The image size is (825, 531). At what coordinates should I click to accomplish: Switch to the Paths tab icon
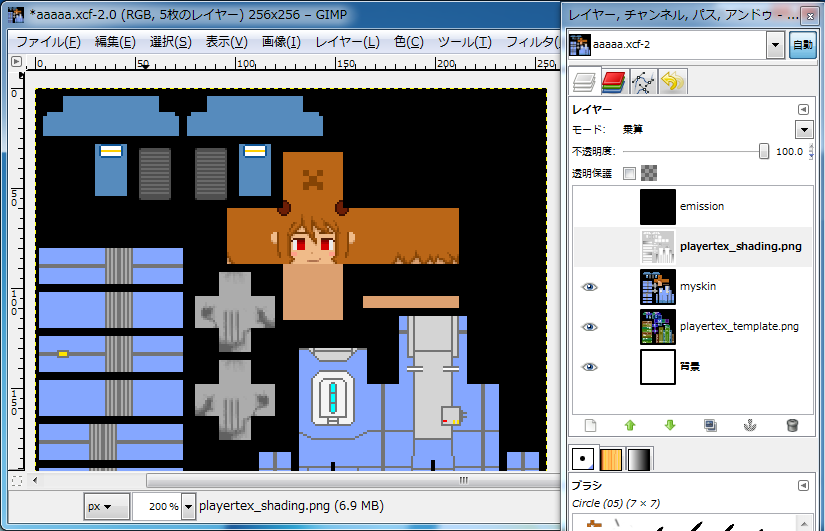(643, 82)
